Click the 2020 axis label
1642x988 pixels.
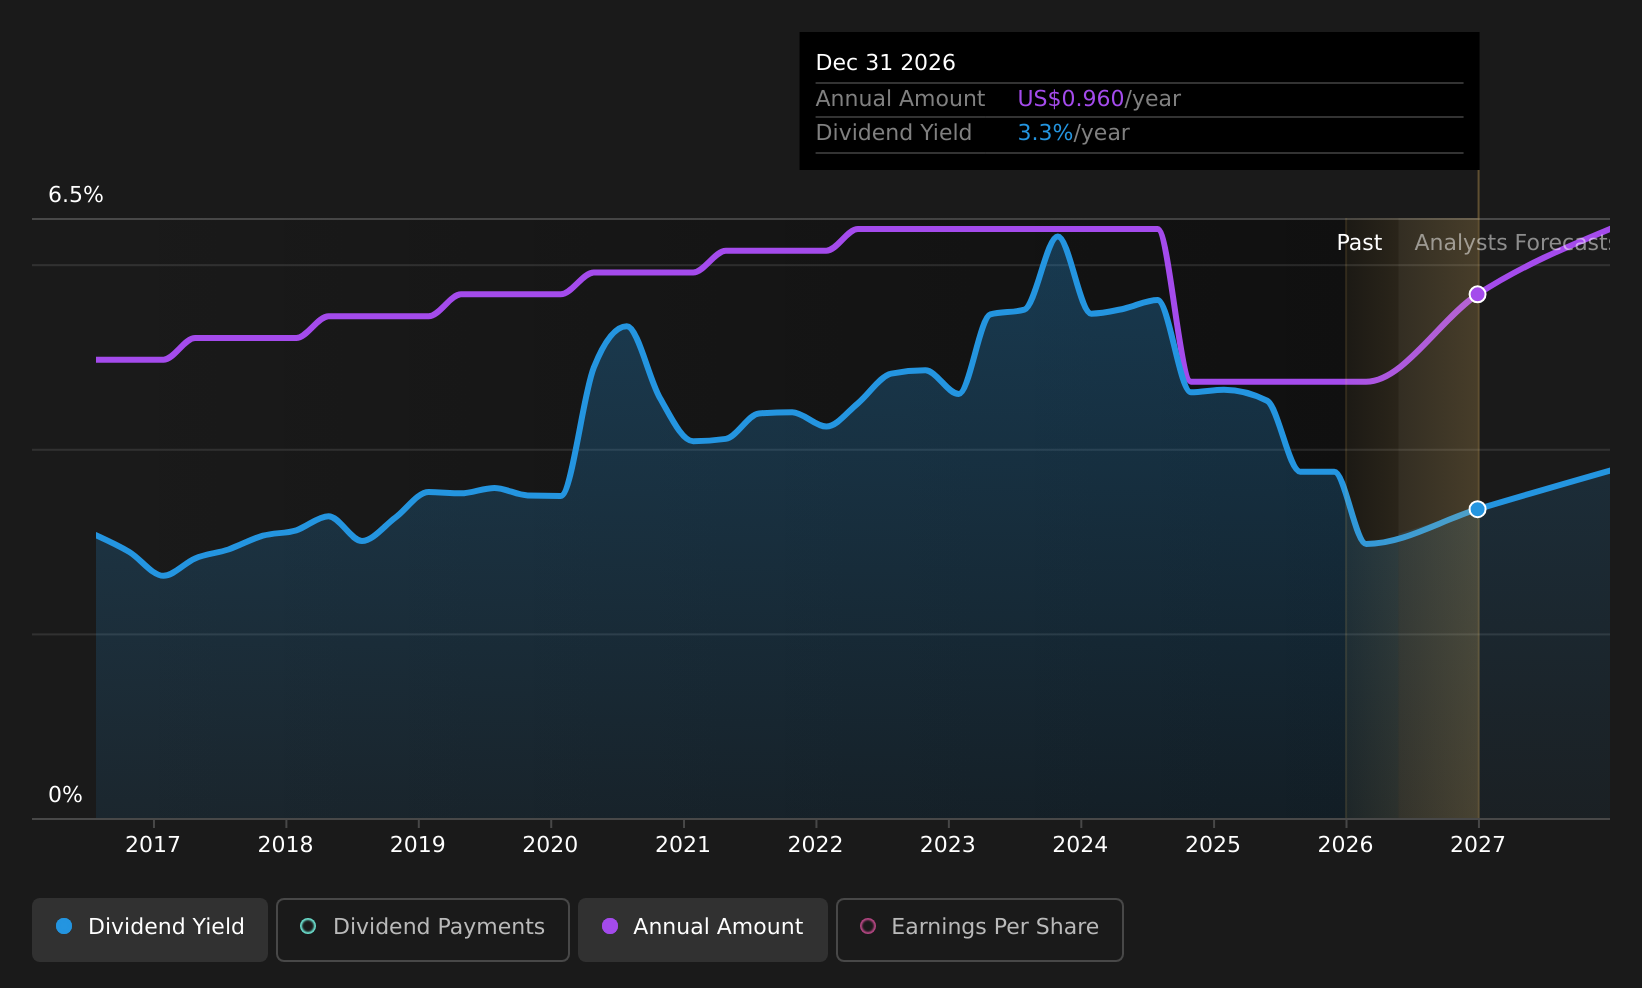click(x=551, y=845)
